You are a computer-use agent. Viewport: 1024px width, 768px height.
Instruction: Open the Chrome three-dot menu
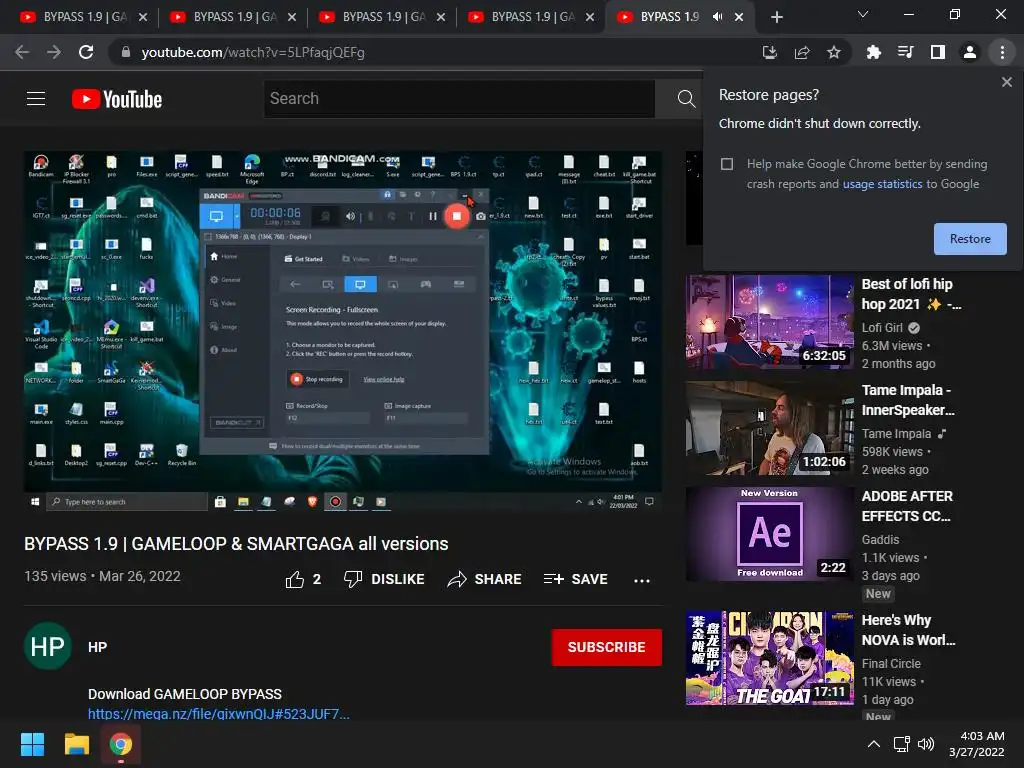click(x=1002, y=52)
